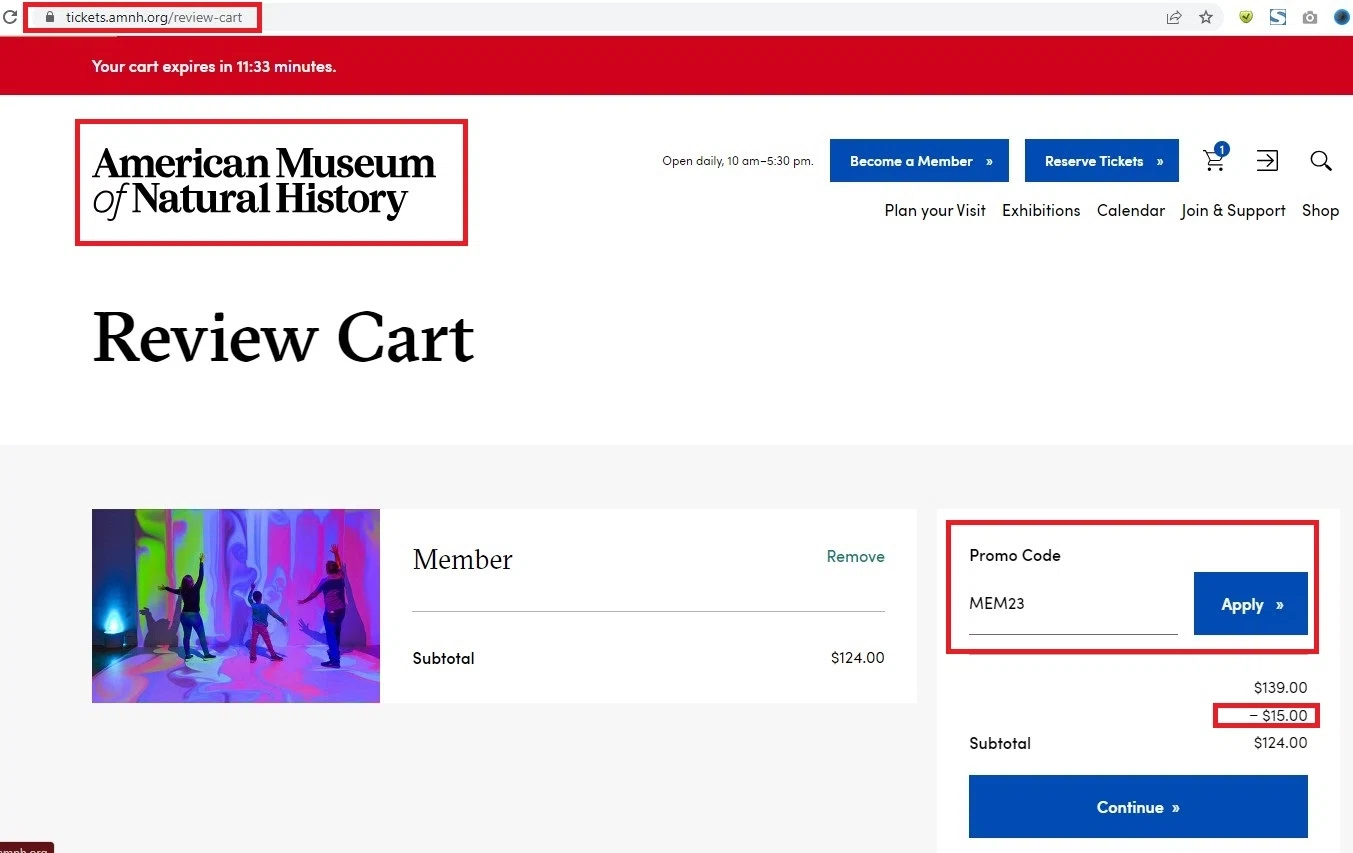
Task: Open the share page icon in address bar
Action: [1174, 17]
